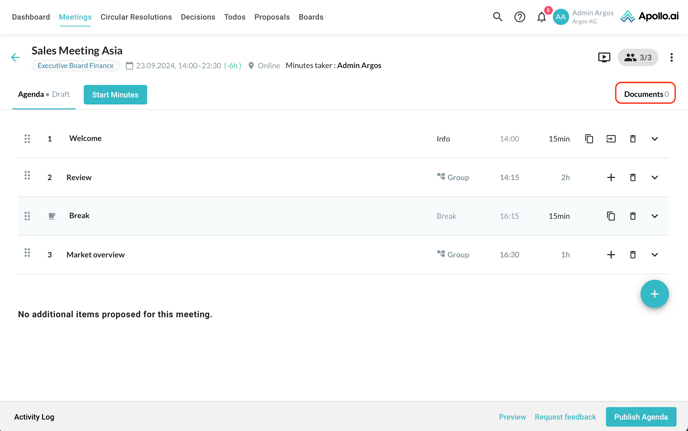This screenshot has width=688, height=431.
Task: Click the Request feedback link
Action: point(565,417)
